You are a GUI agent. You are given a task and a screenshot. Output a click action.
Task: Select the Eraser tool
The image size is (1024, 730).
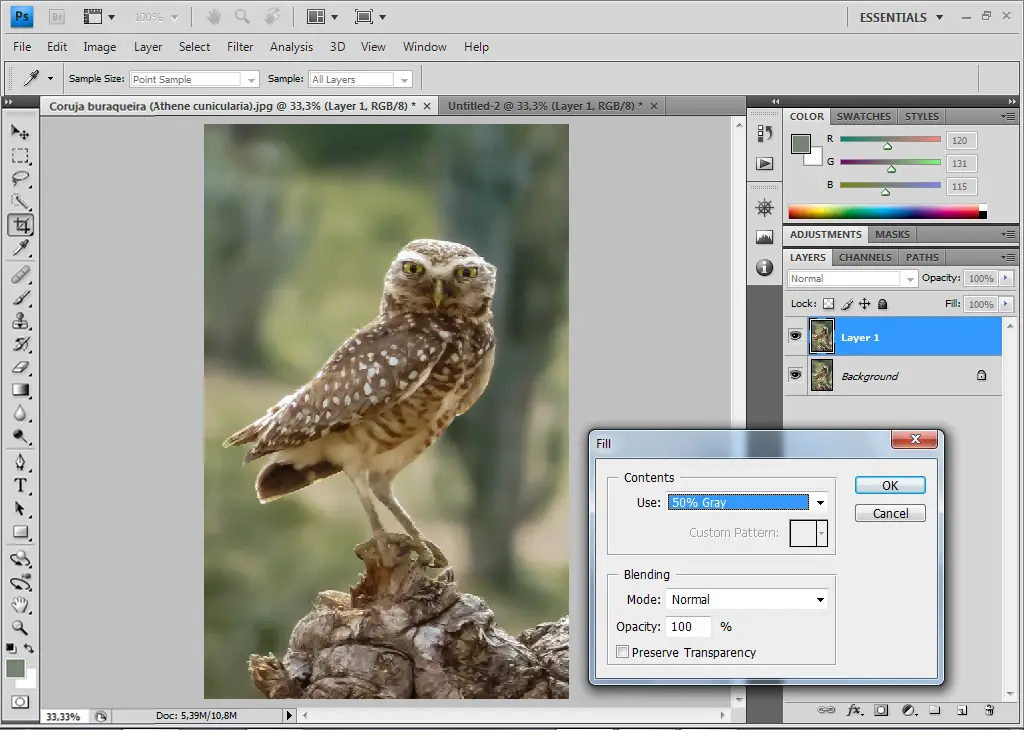20,367
